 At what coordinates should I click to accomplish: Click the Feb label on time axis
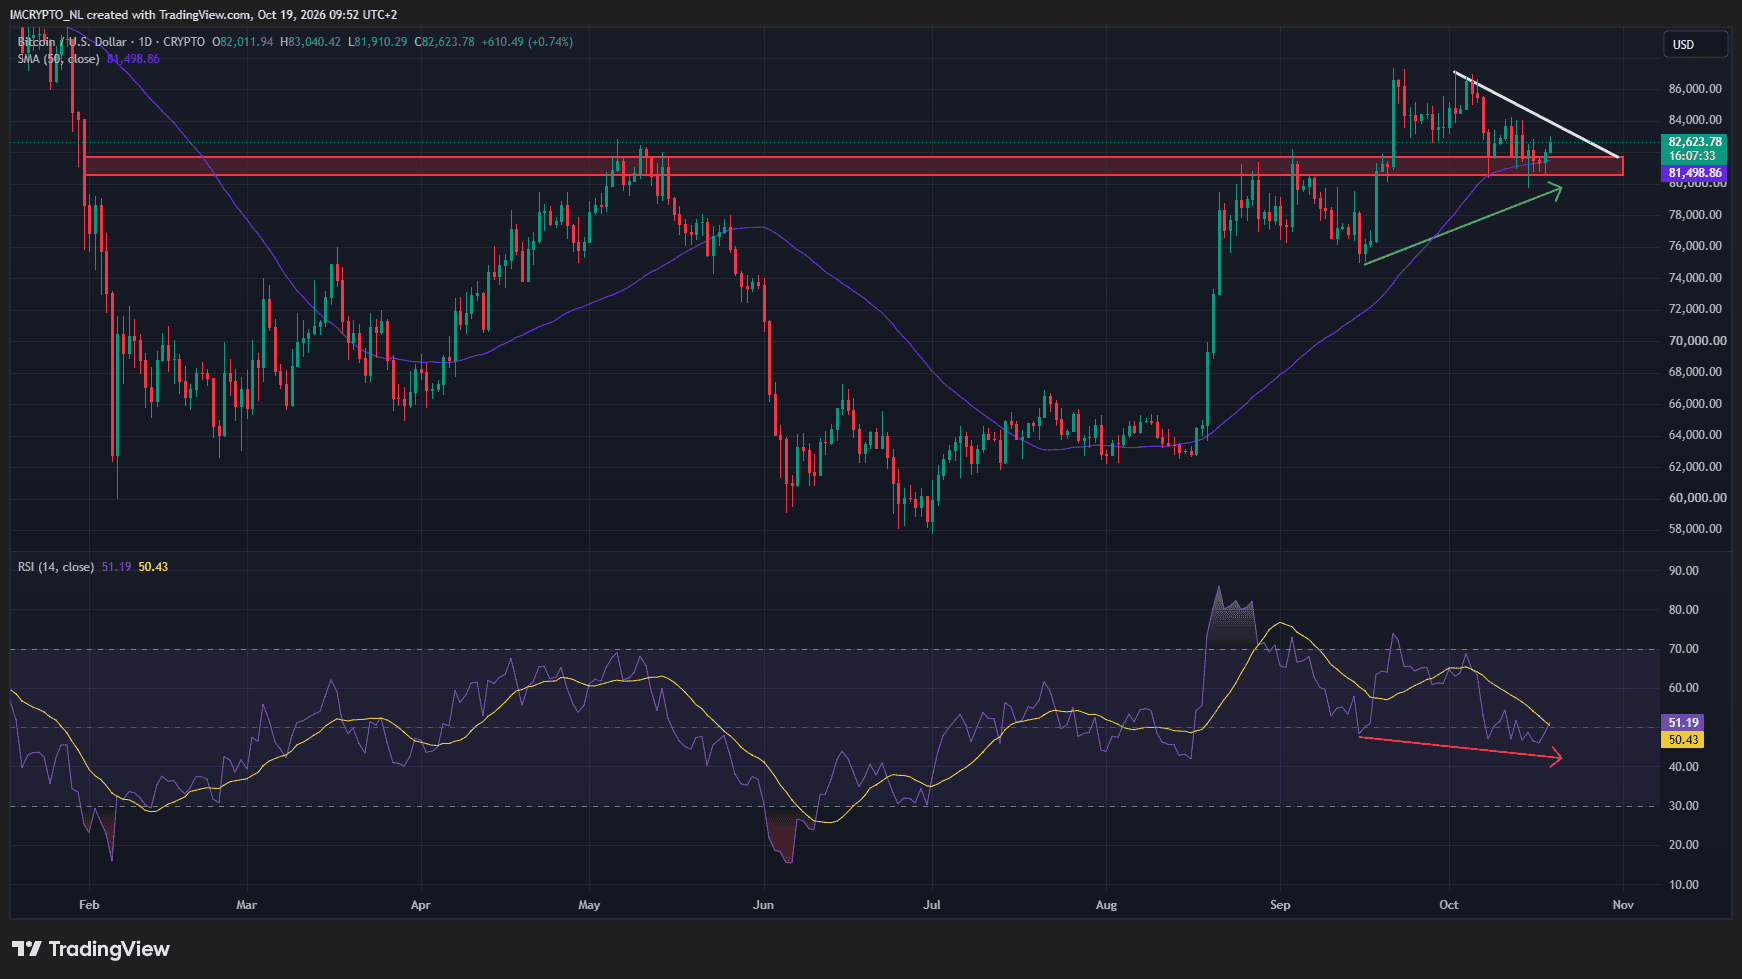pos(89,905)
